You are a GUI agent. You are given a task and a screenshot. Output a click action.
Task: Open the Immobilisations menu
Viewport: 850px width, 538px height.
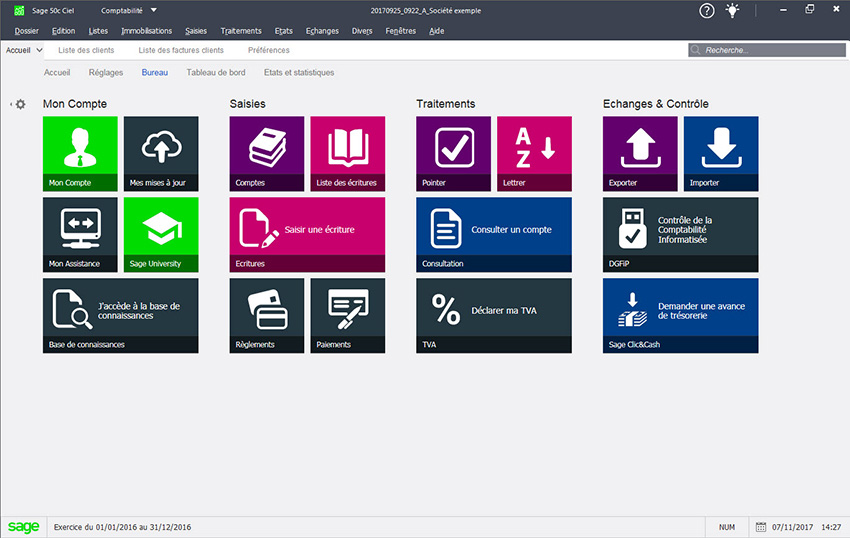pyautogui.click(x=146, y=31)
